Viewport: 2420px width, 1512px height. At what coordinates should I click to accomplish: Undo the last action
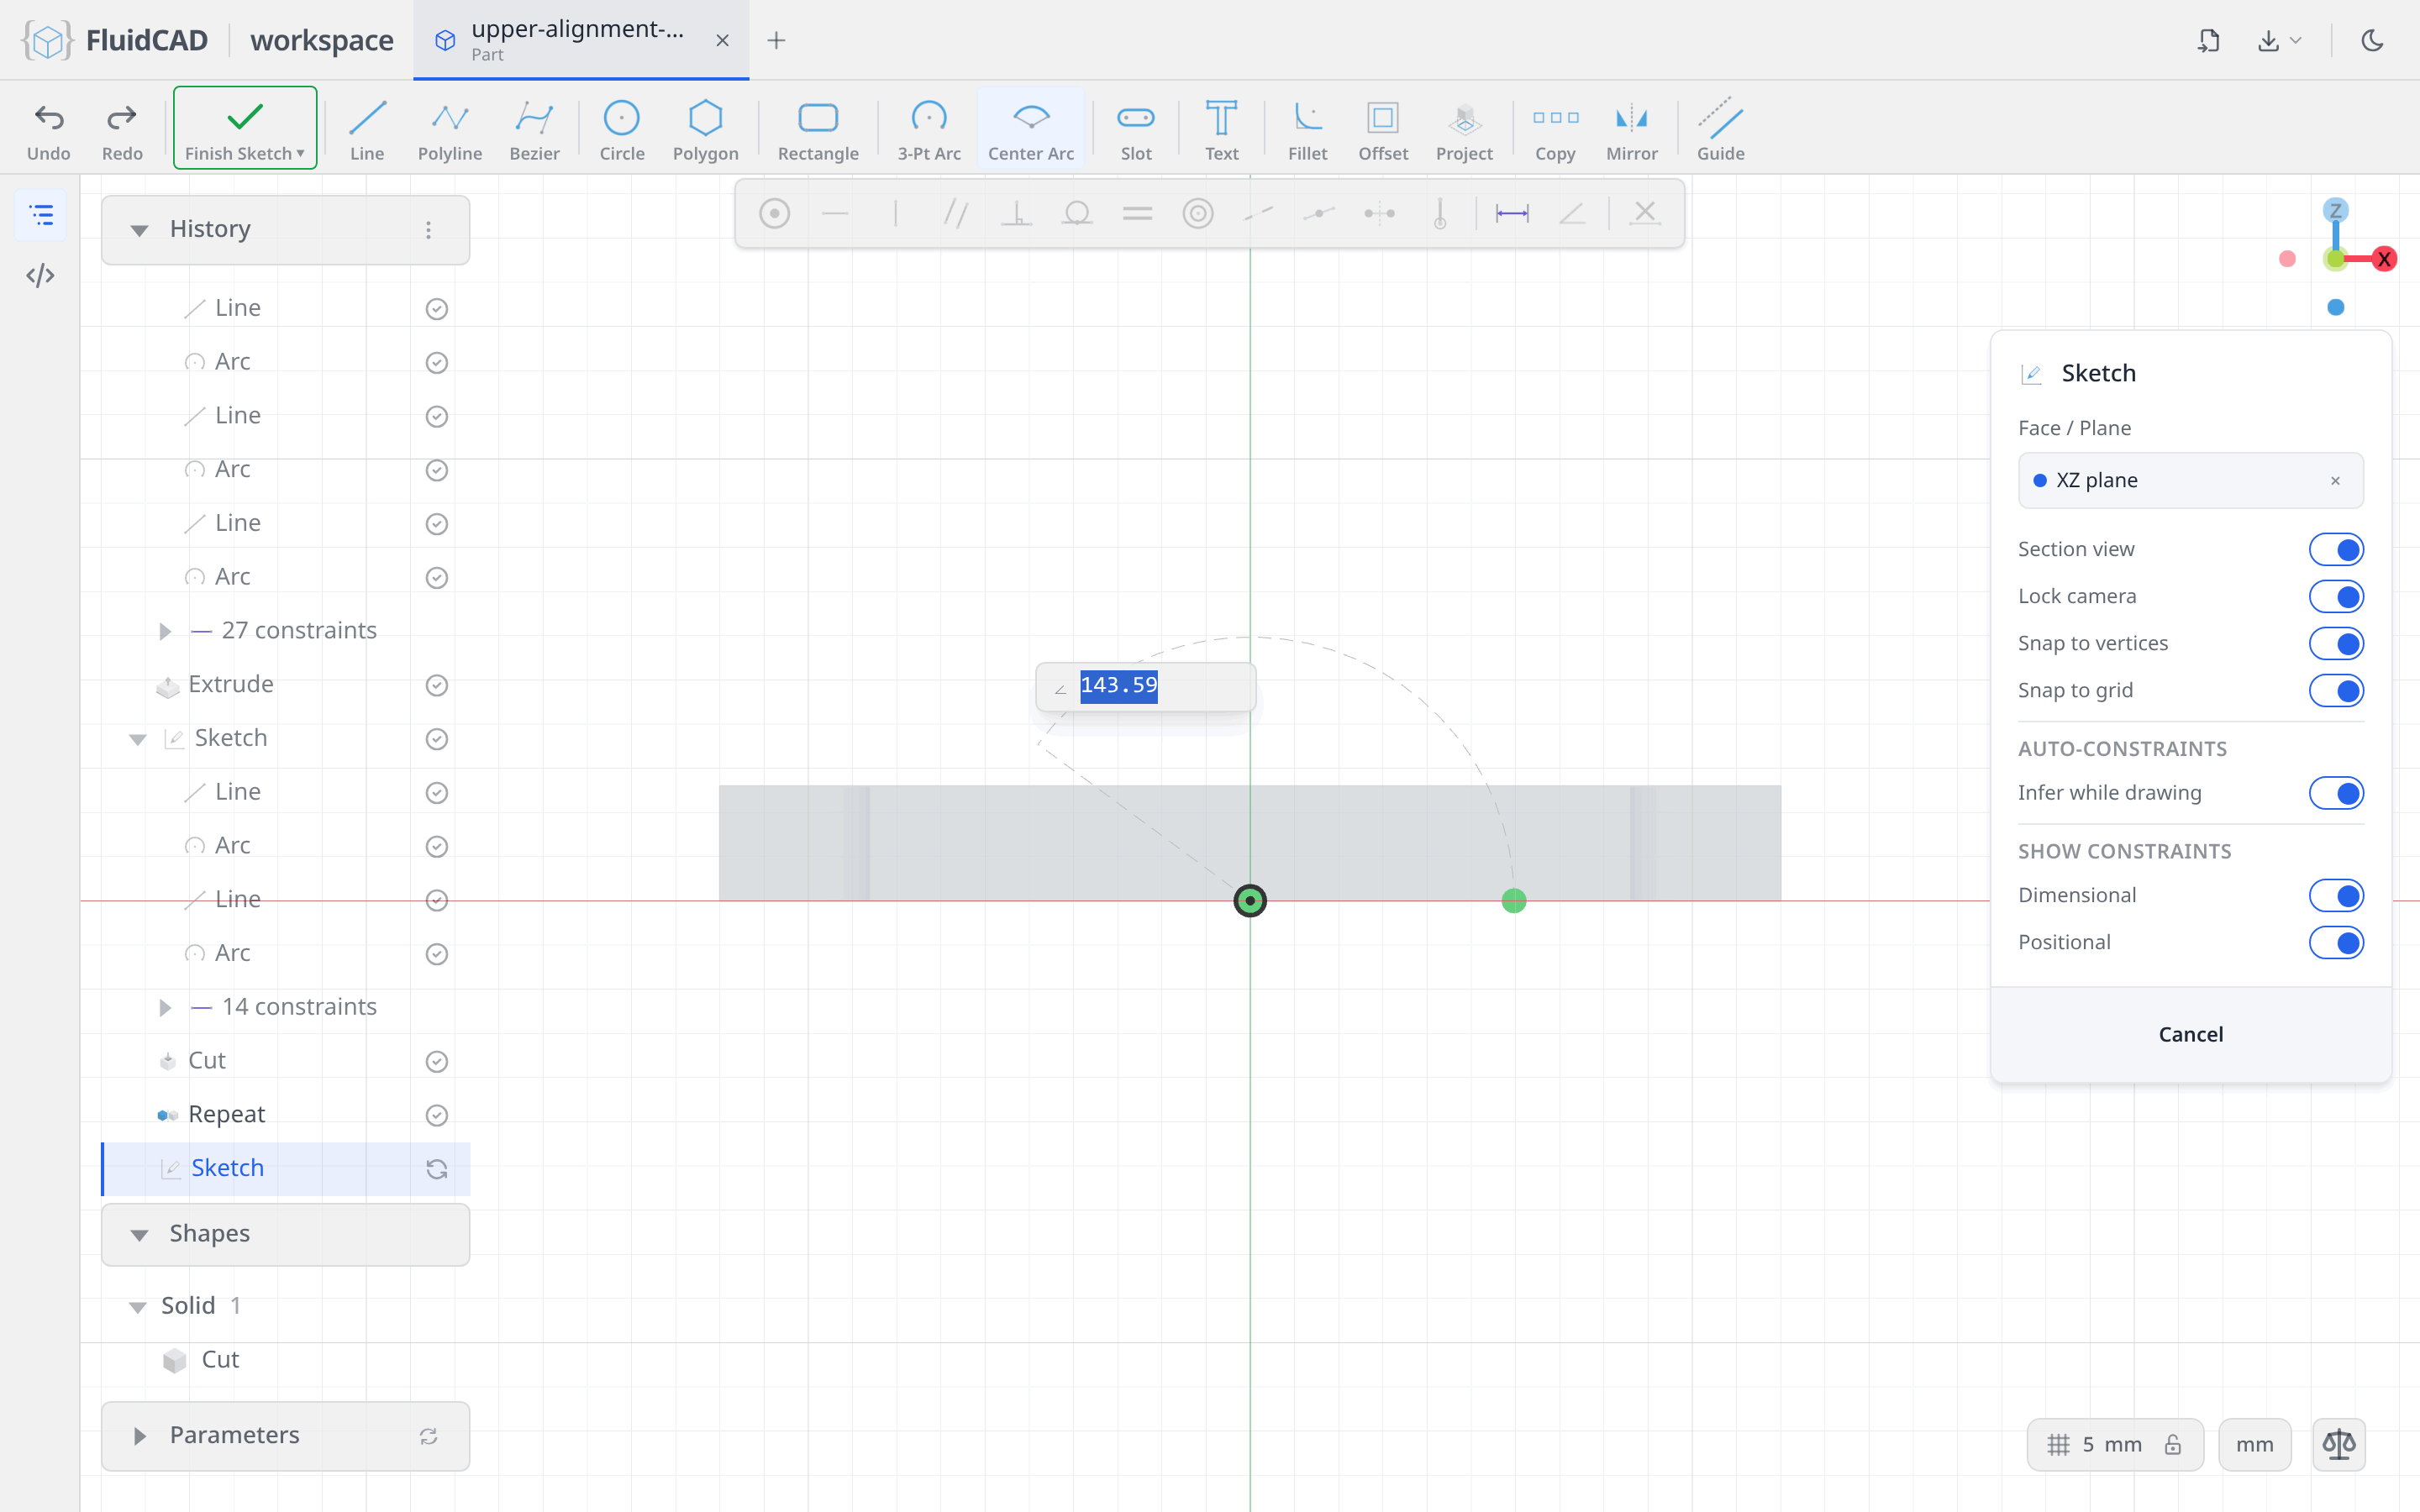coord(48,129)
